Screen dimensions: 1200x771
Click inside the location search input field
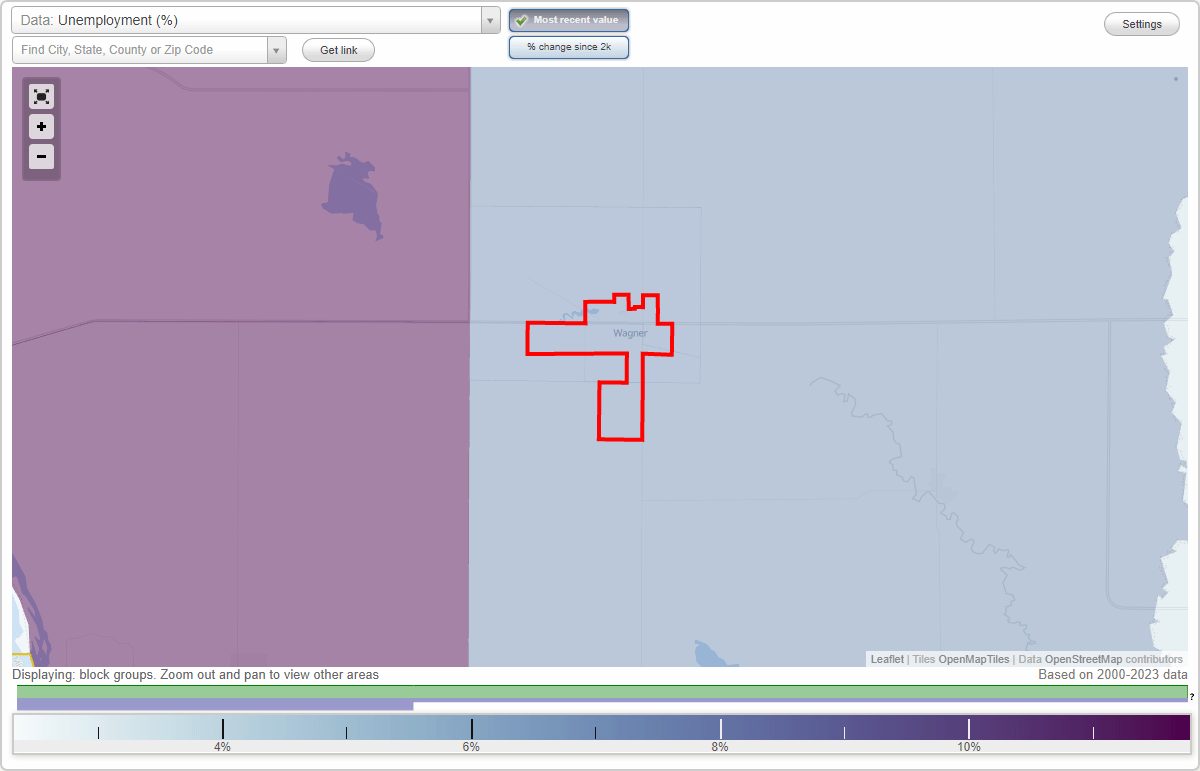click(x=140, y=47)
